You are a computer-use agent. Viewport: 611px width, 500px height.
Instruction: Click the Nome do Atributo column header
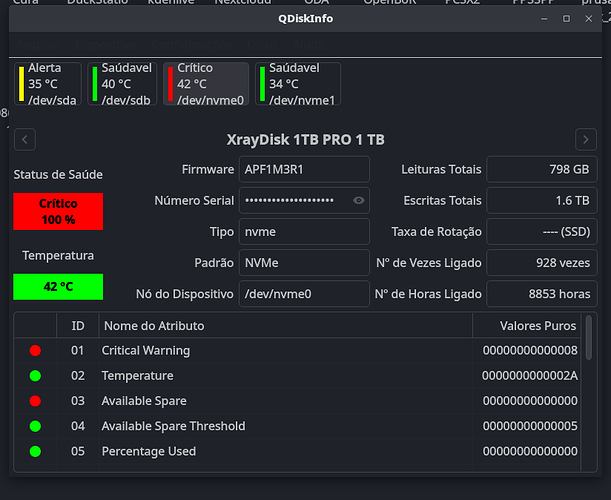pos(286,326)
